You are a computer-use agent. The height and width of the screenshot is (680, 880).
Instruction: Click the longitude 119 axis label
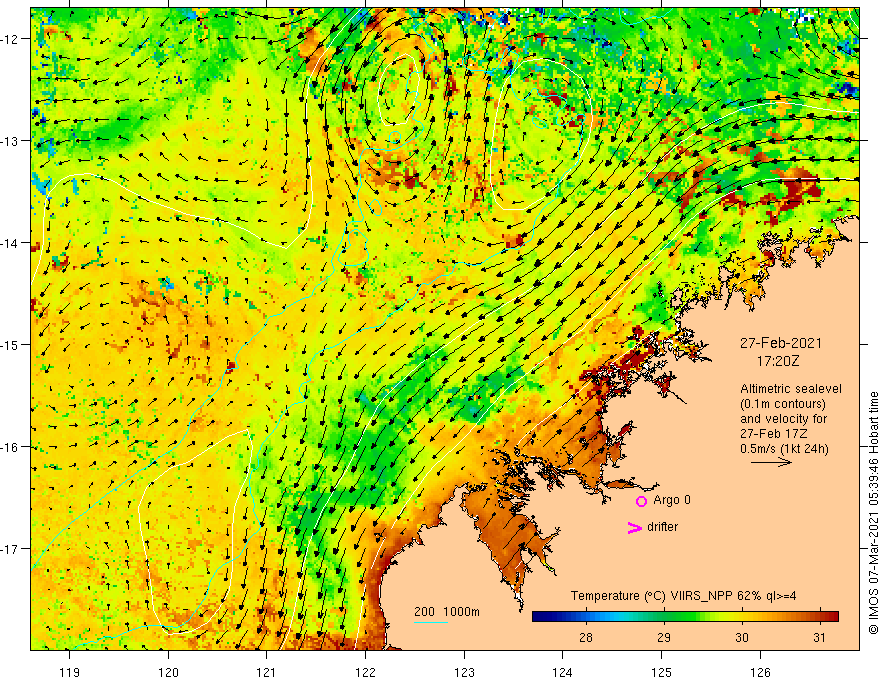pos(70,672)
